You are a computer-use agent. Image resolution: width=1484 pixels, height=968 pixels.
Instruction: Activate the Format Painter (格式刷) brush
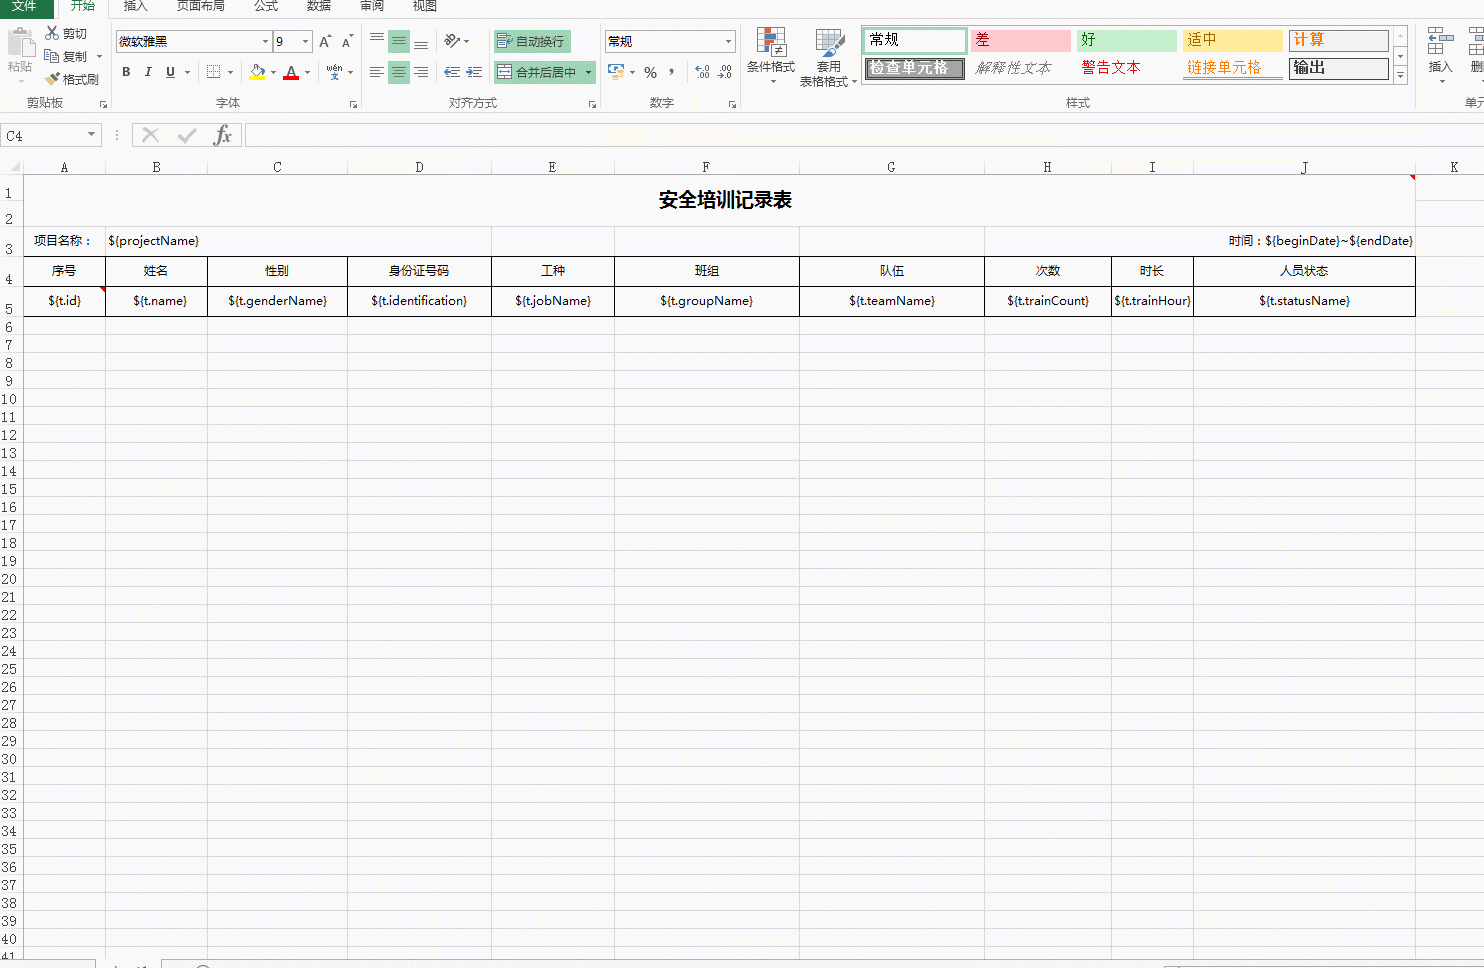(52, 79)
